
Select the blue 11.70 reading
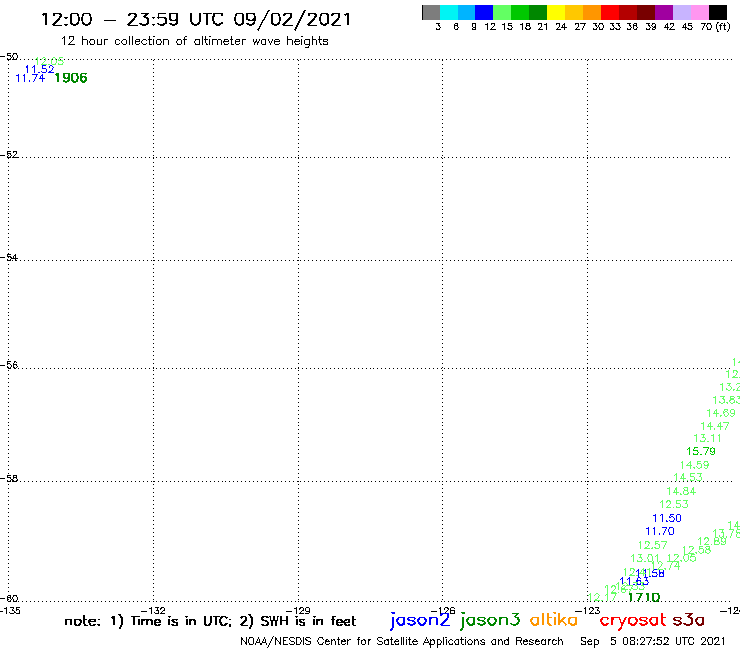point(660,532)
